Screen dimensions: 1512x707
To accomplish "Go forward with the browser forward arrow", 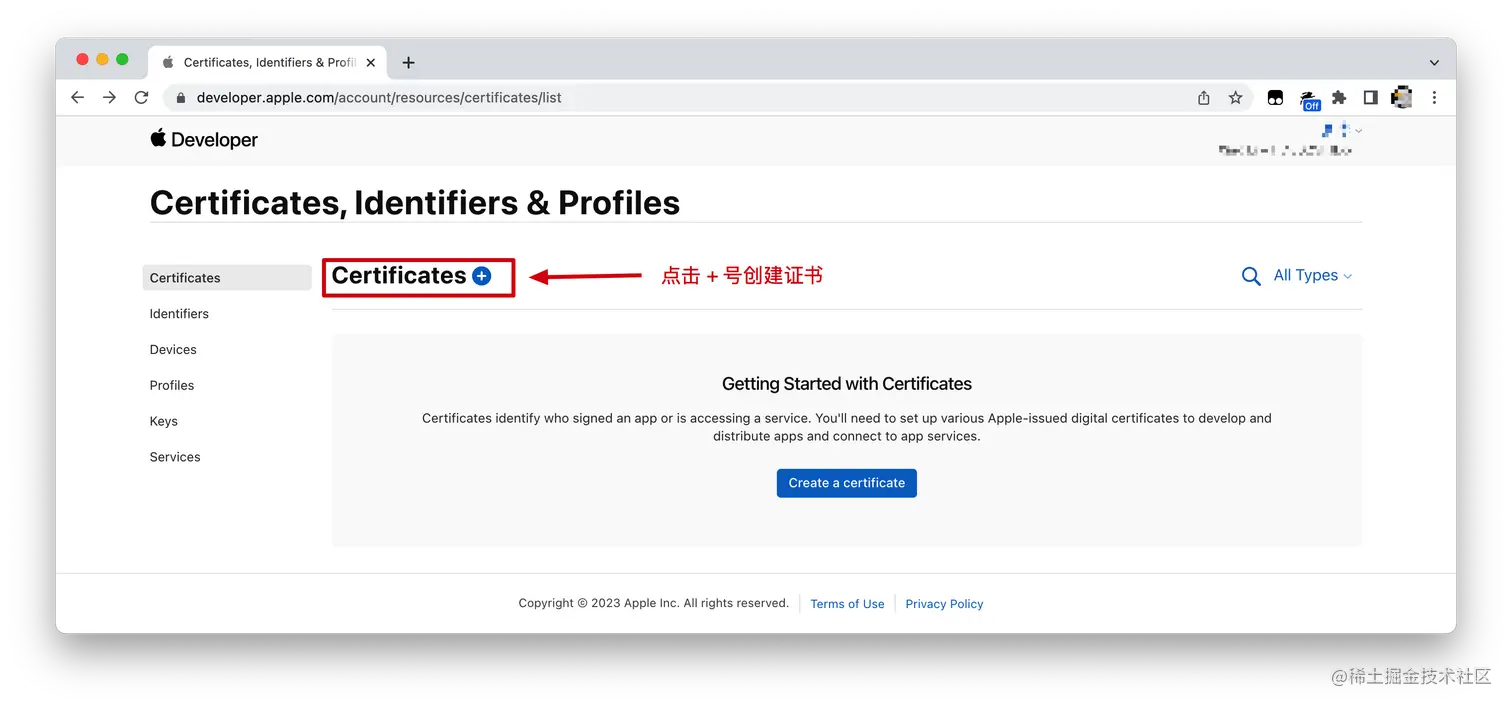I will pyautogui.click(x=109, y=97).
